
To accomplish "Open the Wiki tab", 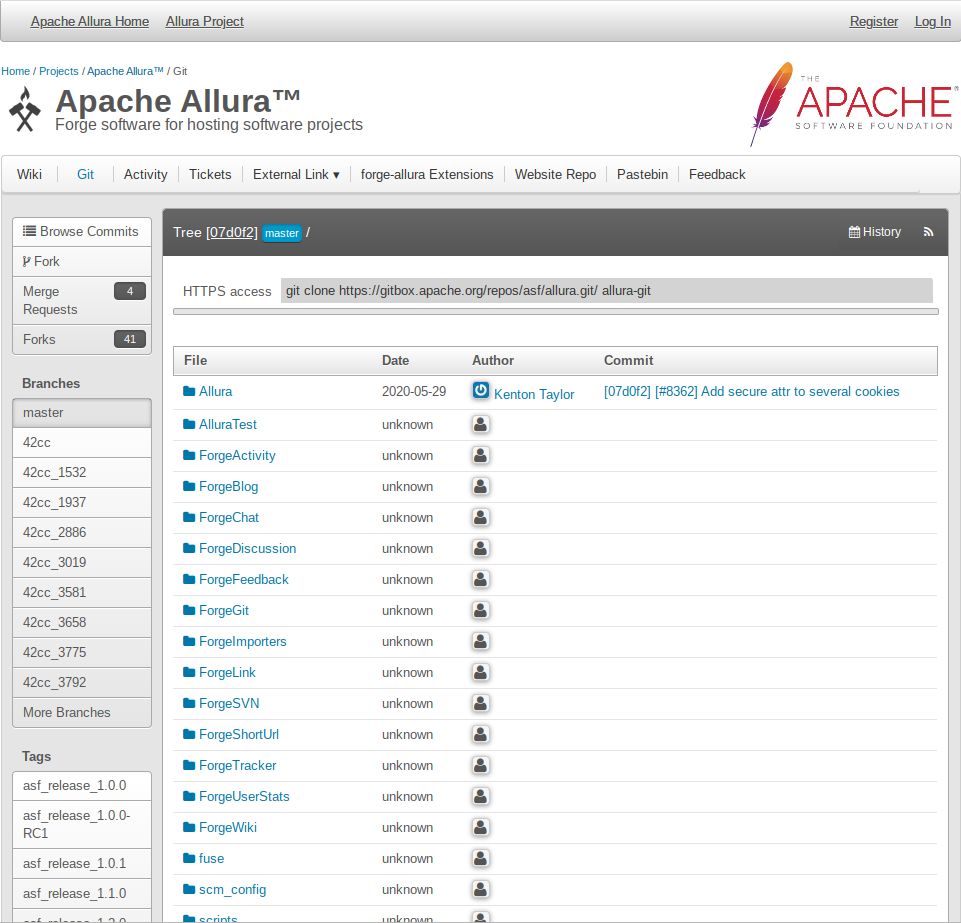I will (x=29, y=174).
